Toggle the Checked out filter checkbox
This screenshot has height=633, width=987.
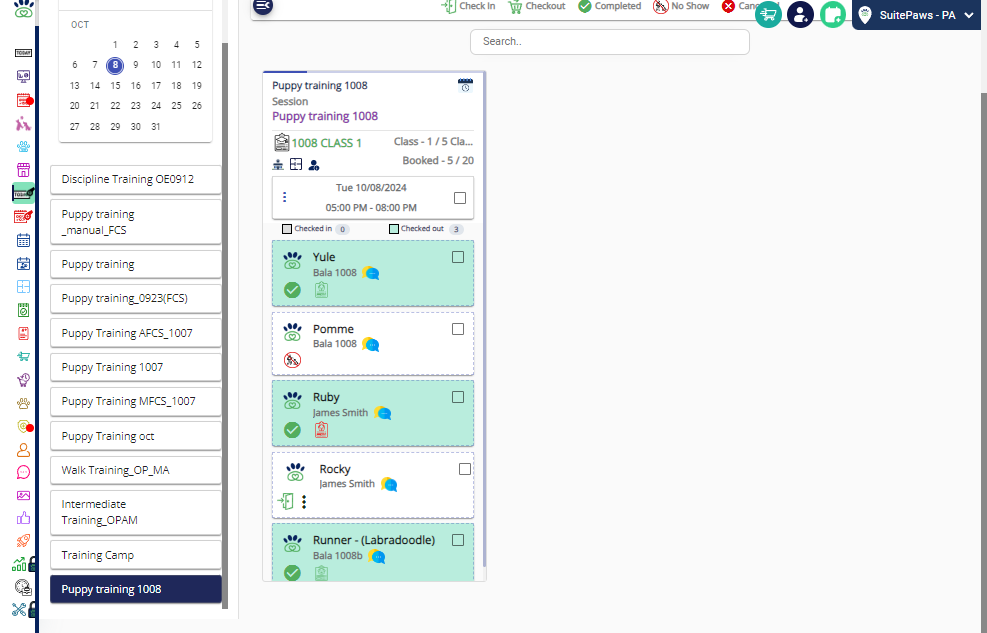394,229
